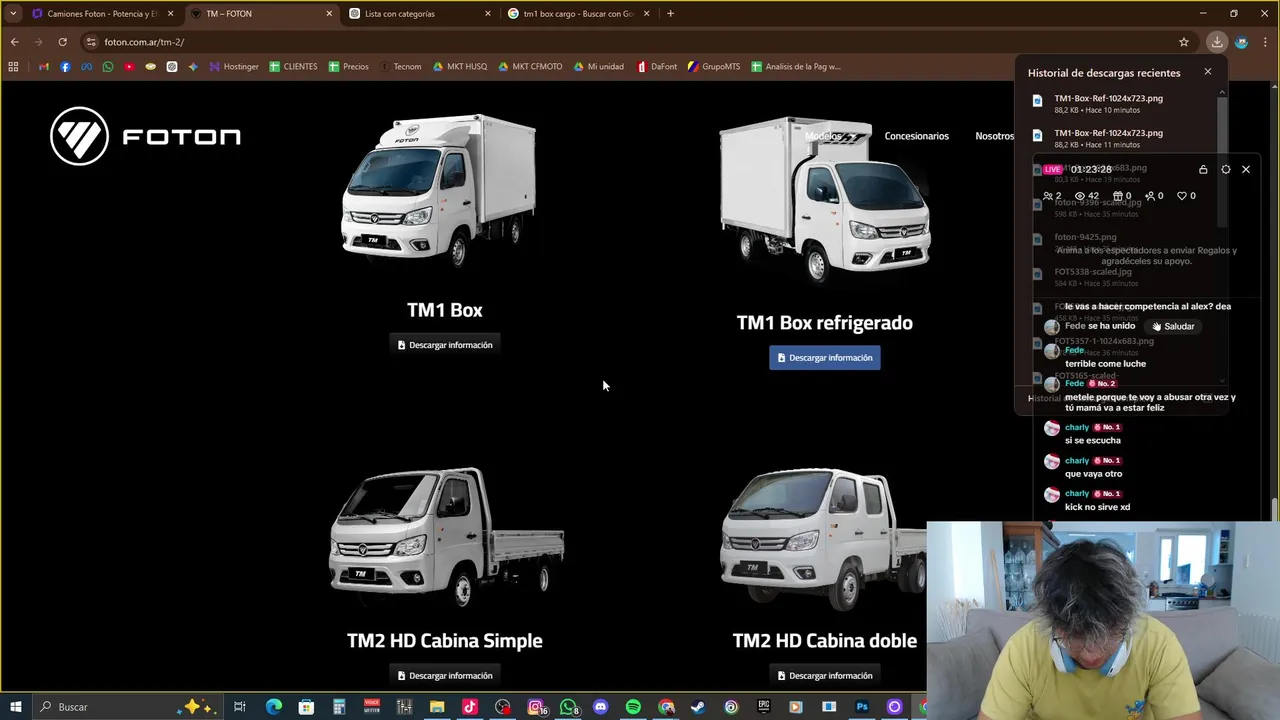Switch to tm1 box cargo Google tab
This screenshot has width=1280, height=720.
click(x=577, y=14)
